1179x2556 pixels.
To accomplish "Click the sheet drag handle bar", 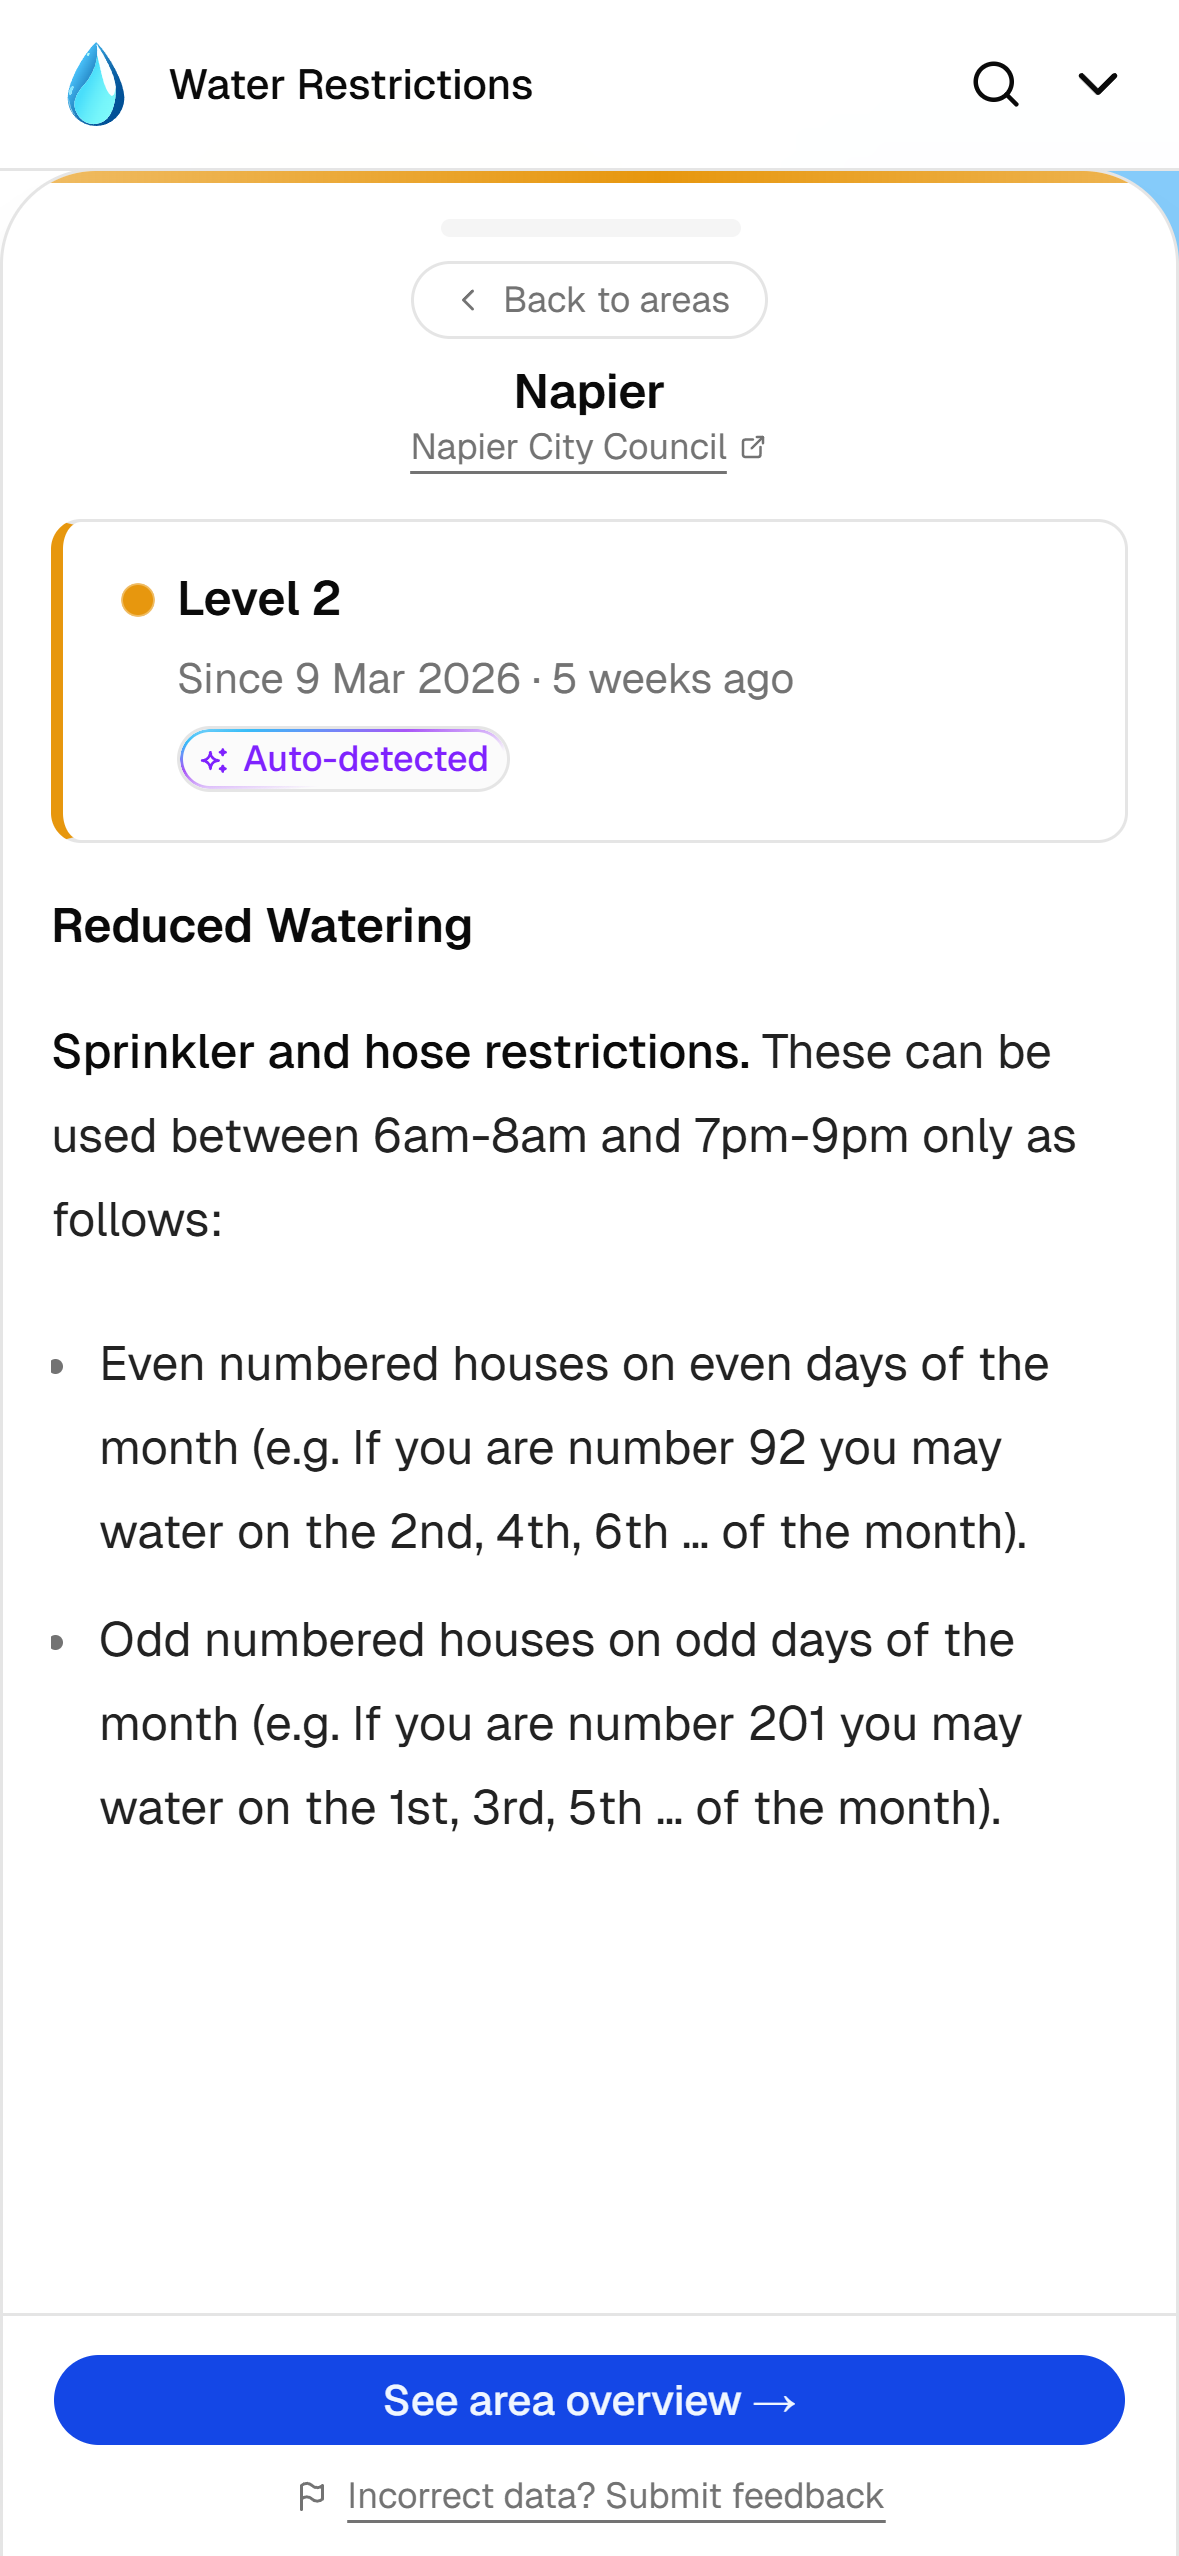I will (x=590, y=228).
